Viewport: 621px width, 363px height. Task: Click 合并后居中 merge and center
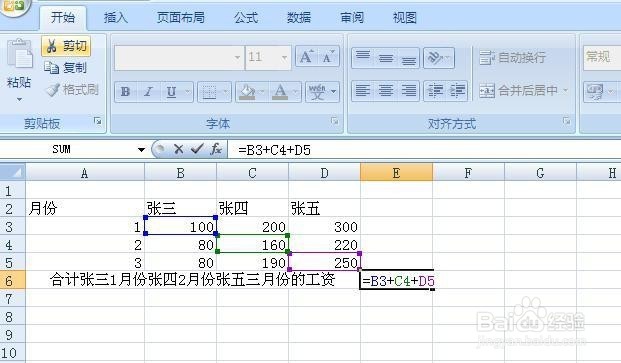[519, 91]
